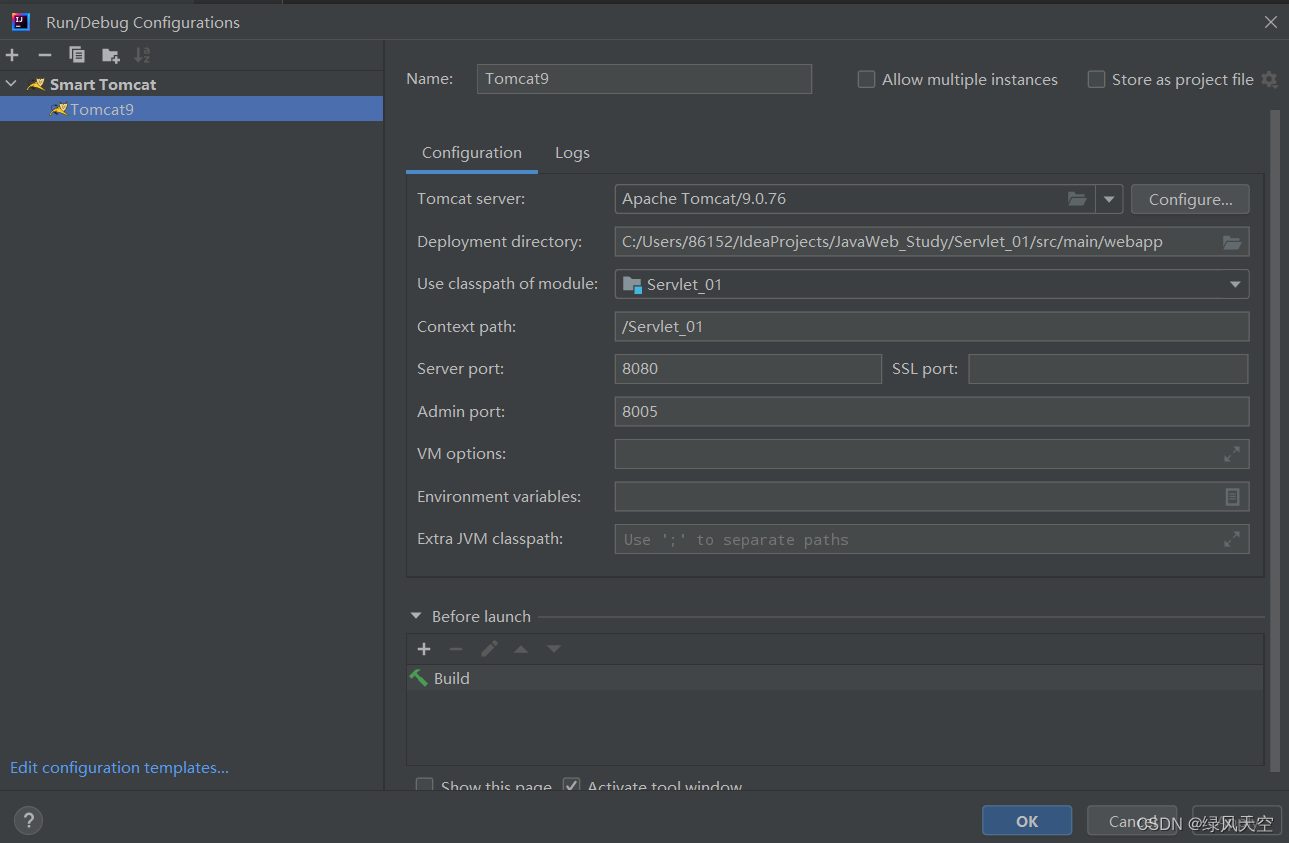Move the Before launch task up

pyautogui.click(x=521, y=649)
